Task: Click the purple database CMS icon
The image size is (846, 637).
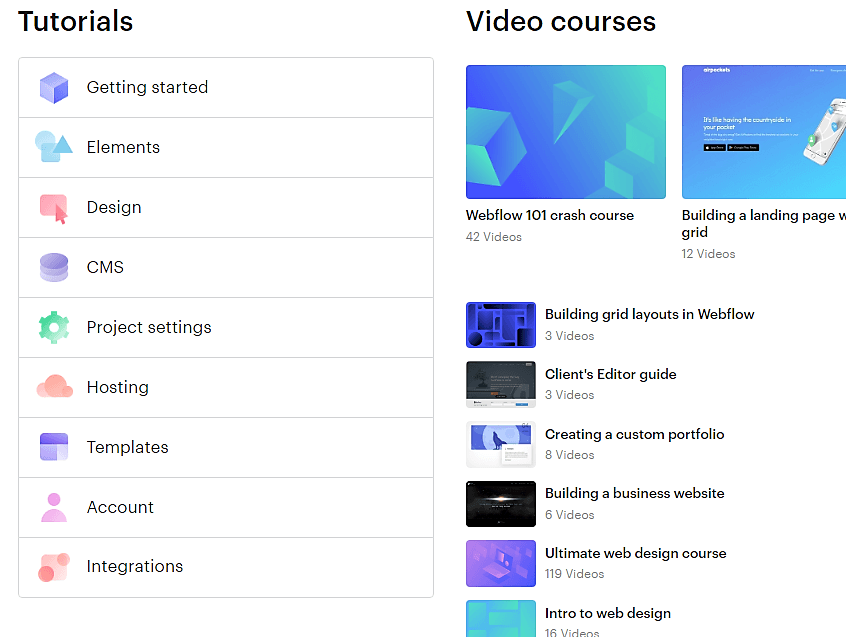Action: 54,268
